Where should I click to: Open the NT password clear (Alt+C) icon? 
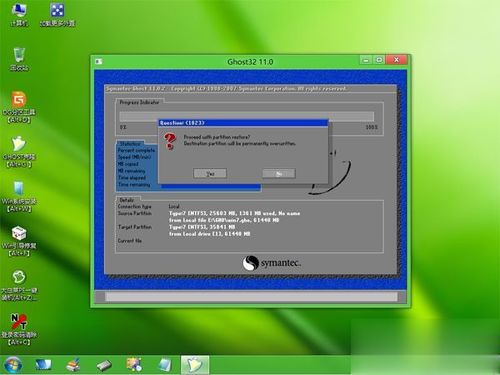pyautogui.click(x=19, y=329)
